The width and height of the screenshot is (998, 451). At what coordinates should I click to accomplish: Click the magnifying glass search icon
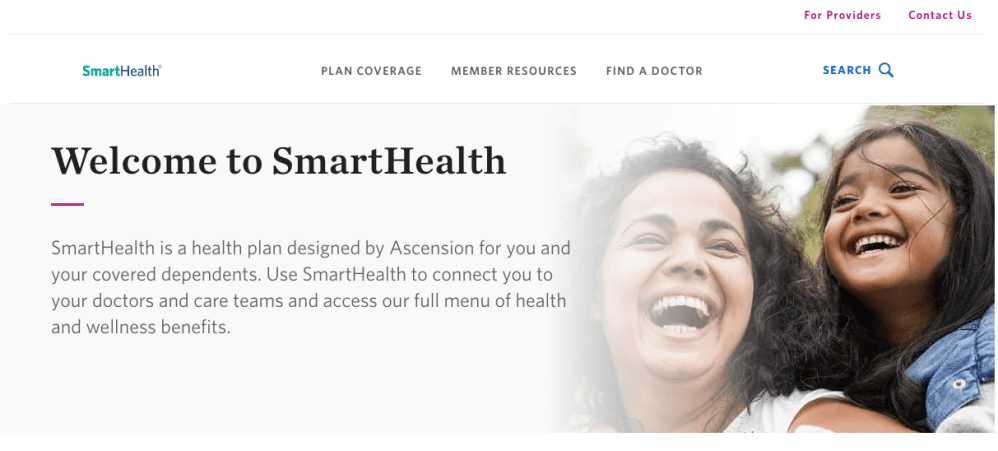click(886, 70)
